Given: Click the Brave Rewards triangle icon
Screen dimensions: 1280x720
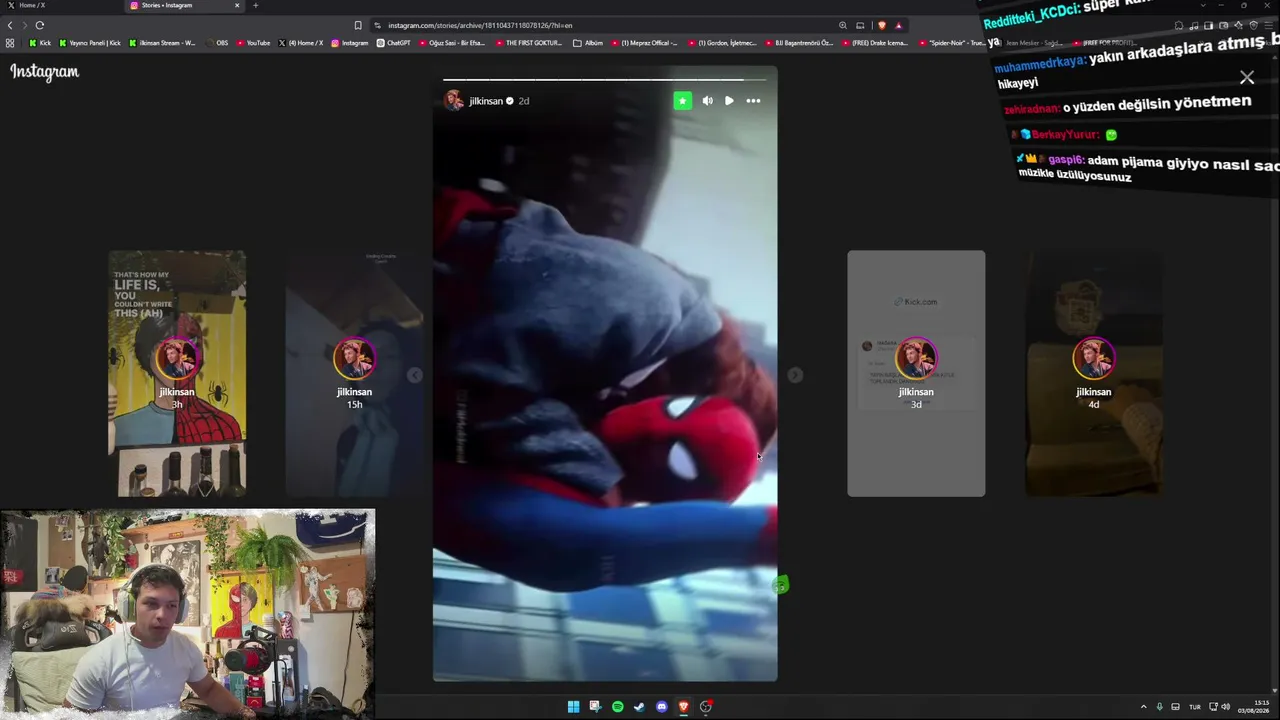Looking at the screenshot, I should coord(898,25).
